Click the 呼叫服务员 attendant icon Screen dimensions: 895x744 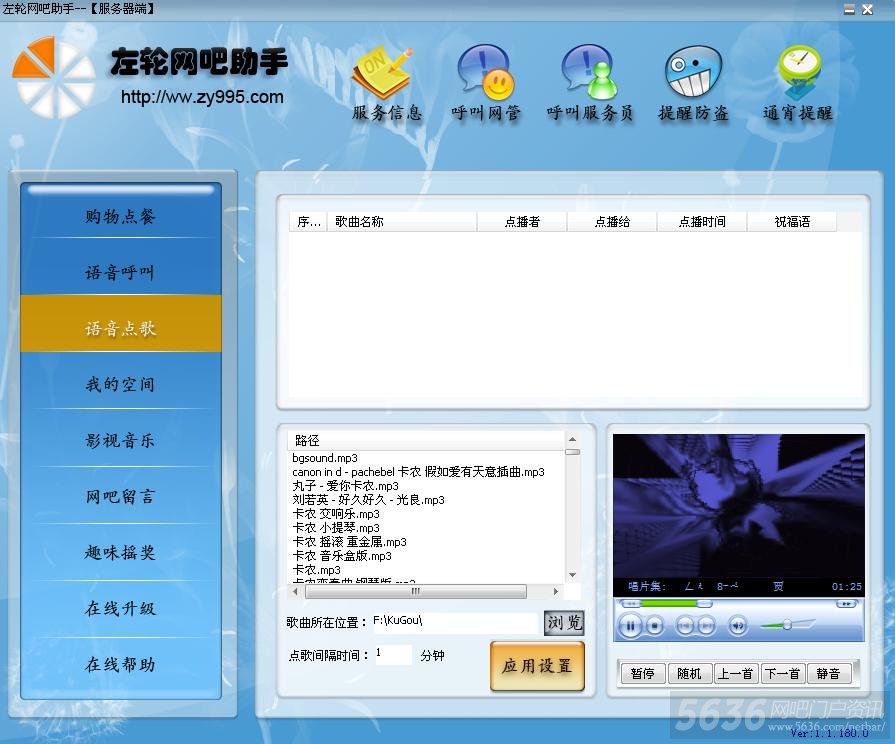click(589, 71)
